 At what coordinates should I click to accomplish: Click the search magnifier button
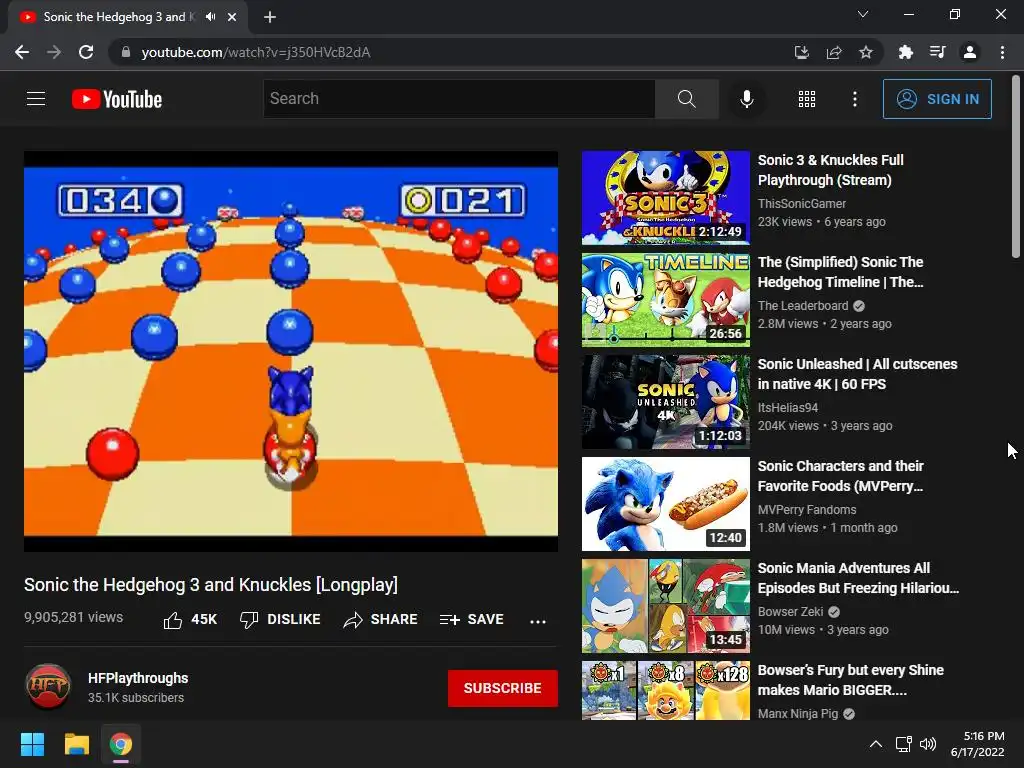pos(686,99)
